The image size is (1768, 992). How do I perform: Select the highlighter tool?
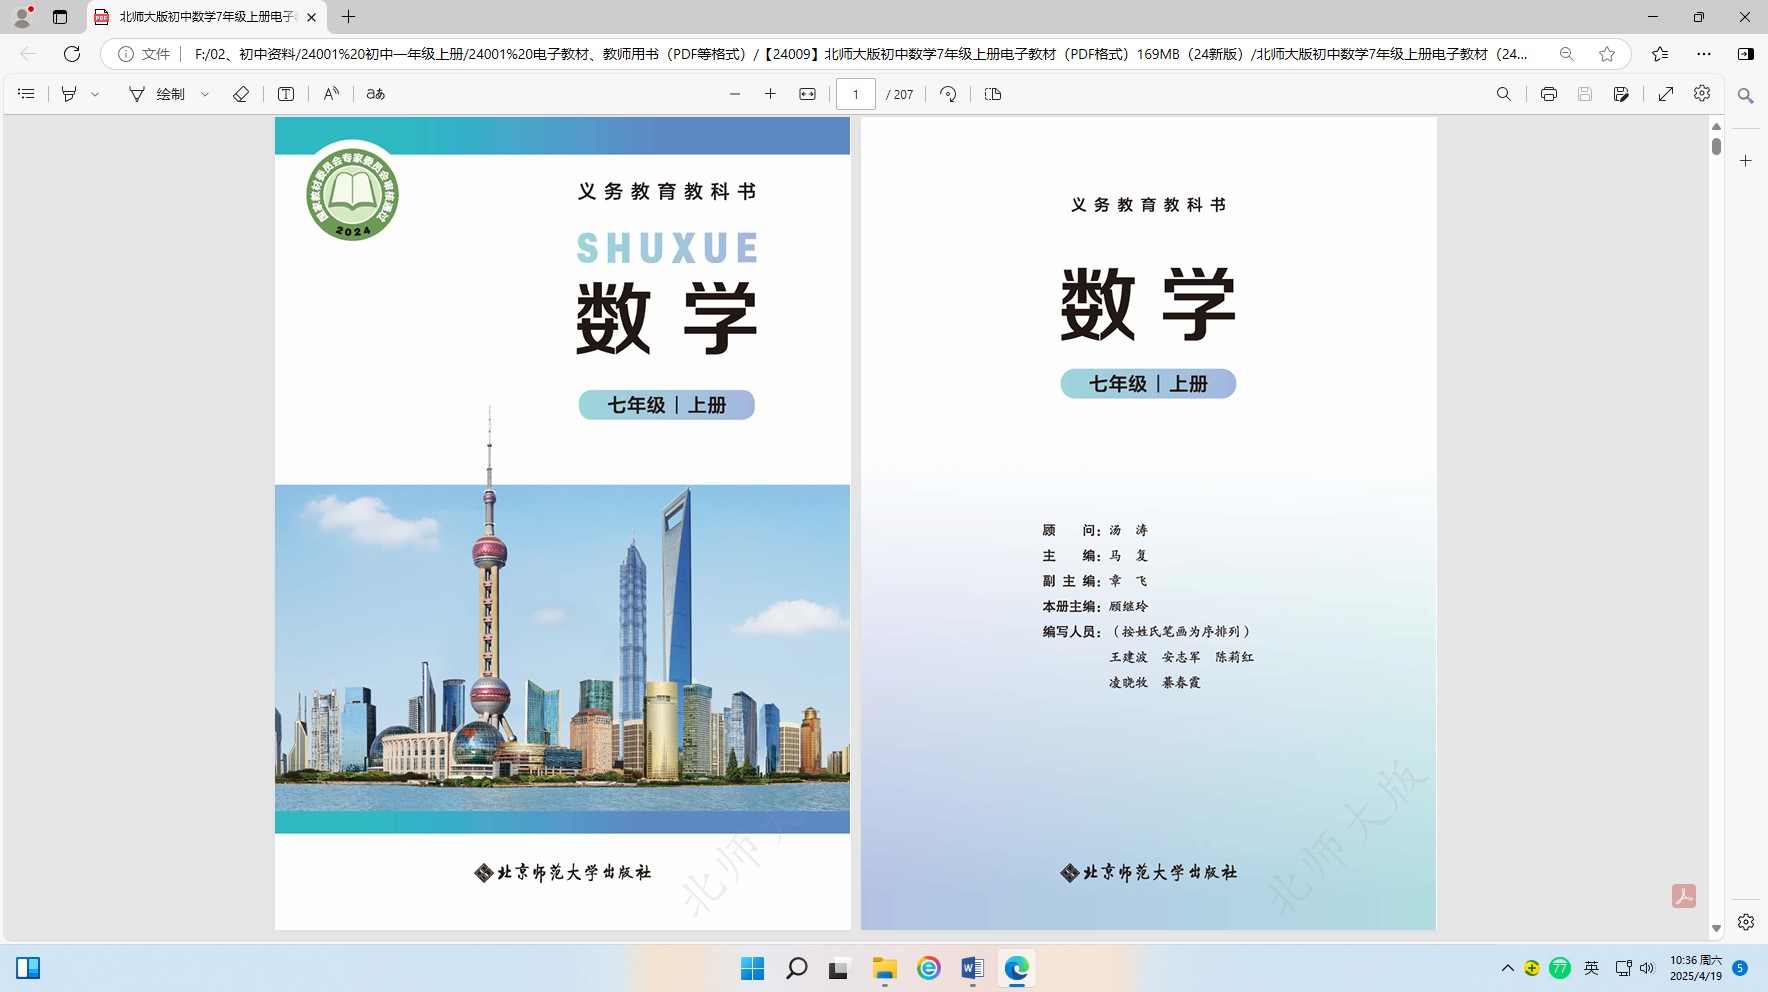[x=69, y=94]
